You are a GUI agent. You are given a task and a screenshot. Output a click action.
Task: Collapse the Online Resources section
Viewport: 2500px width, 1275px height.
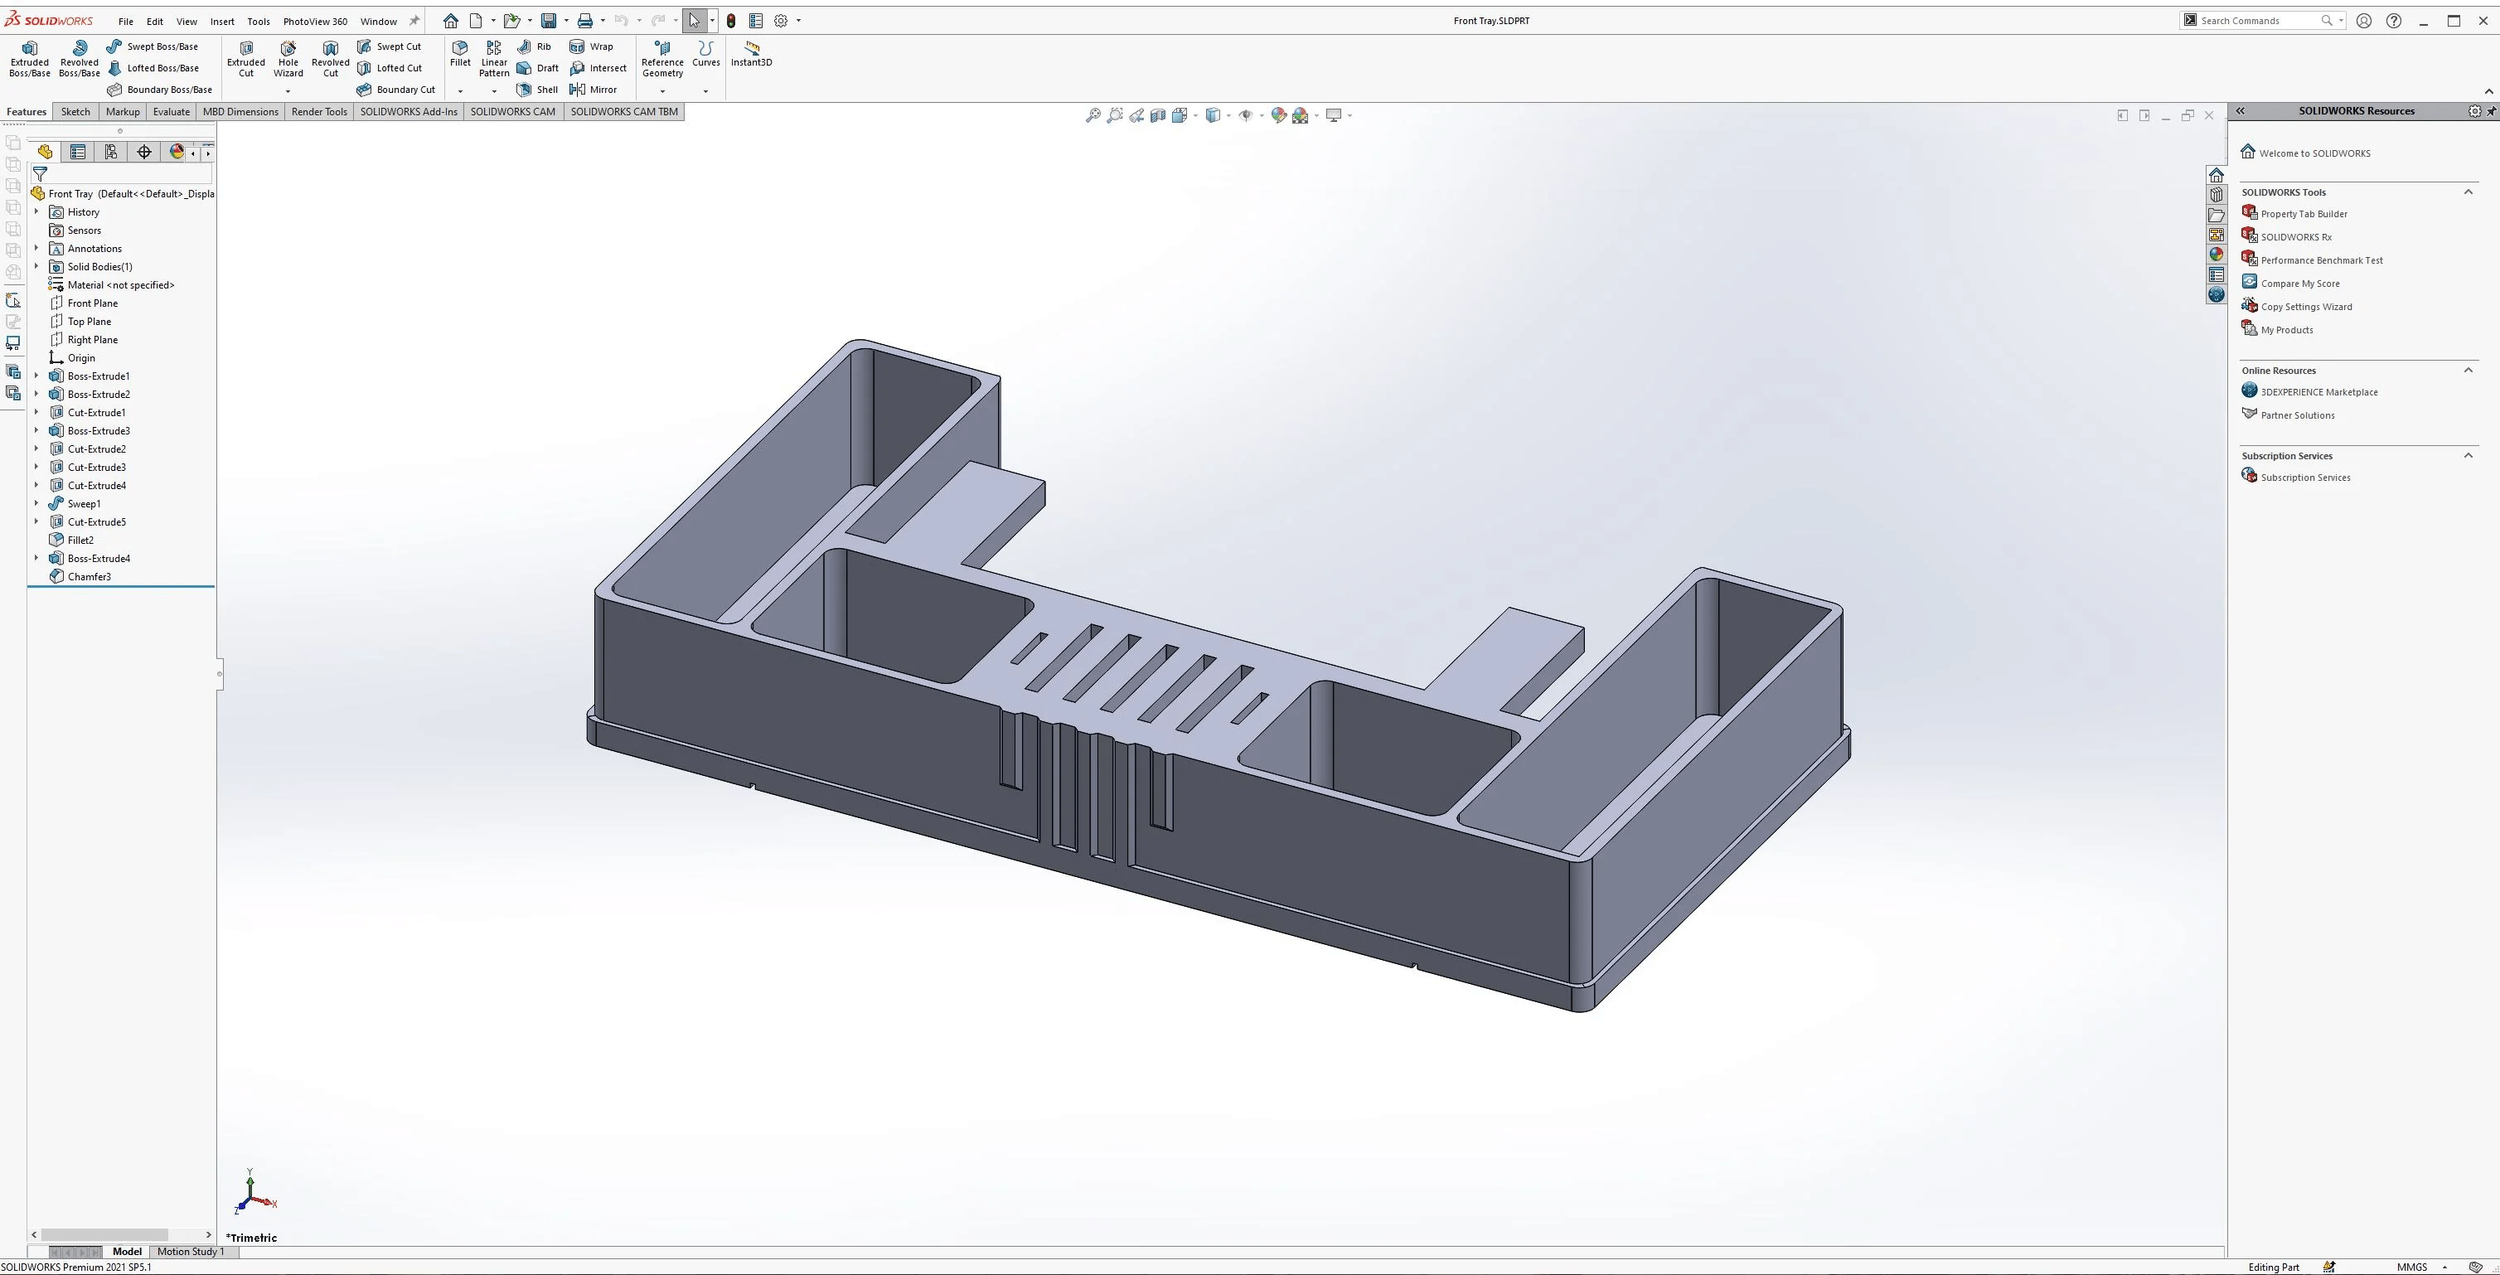pos(2469,370)
